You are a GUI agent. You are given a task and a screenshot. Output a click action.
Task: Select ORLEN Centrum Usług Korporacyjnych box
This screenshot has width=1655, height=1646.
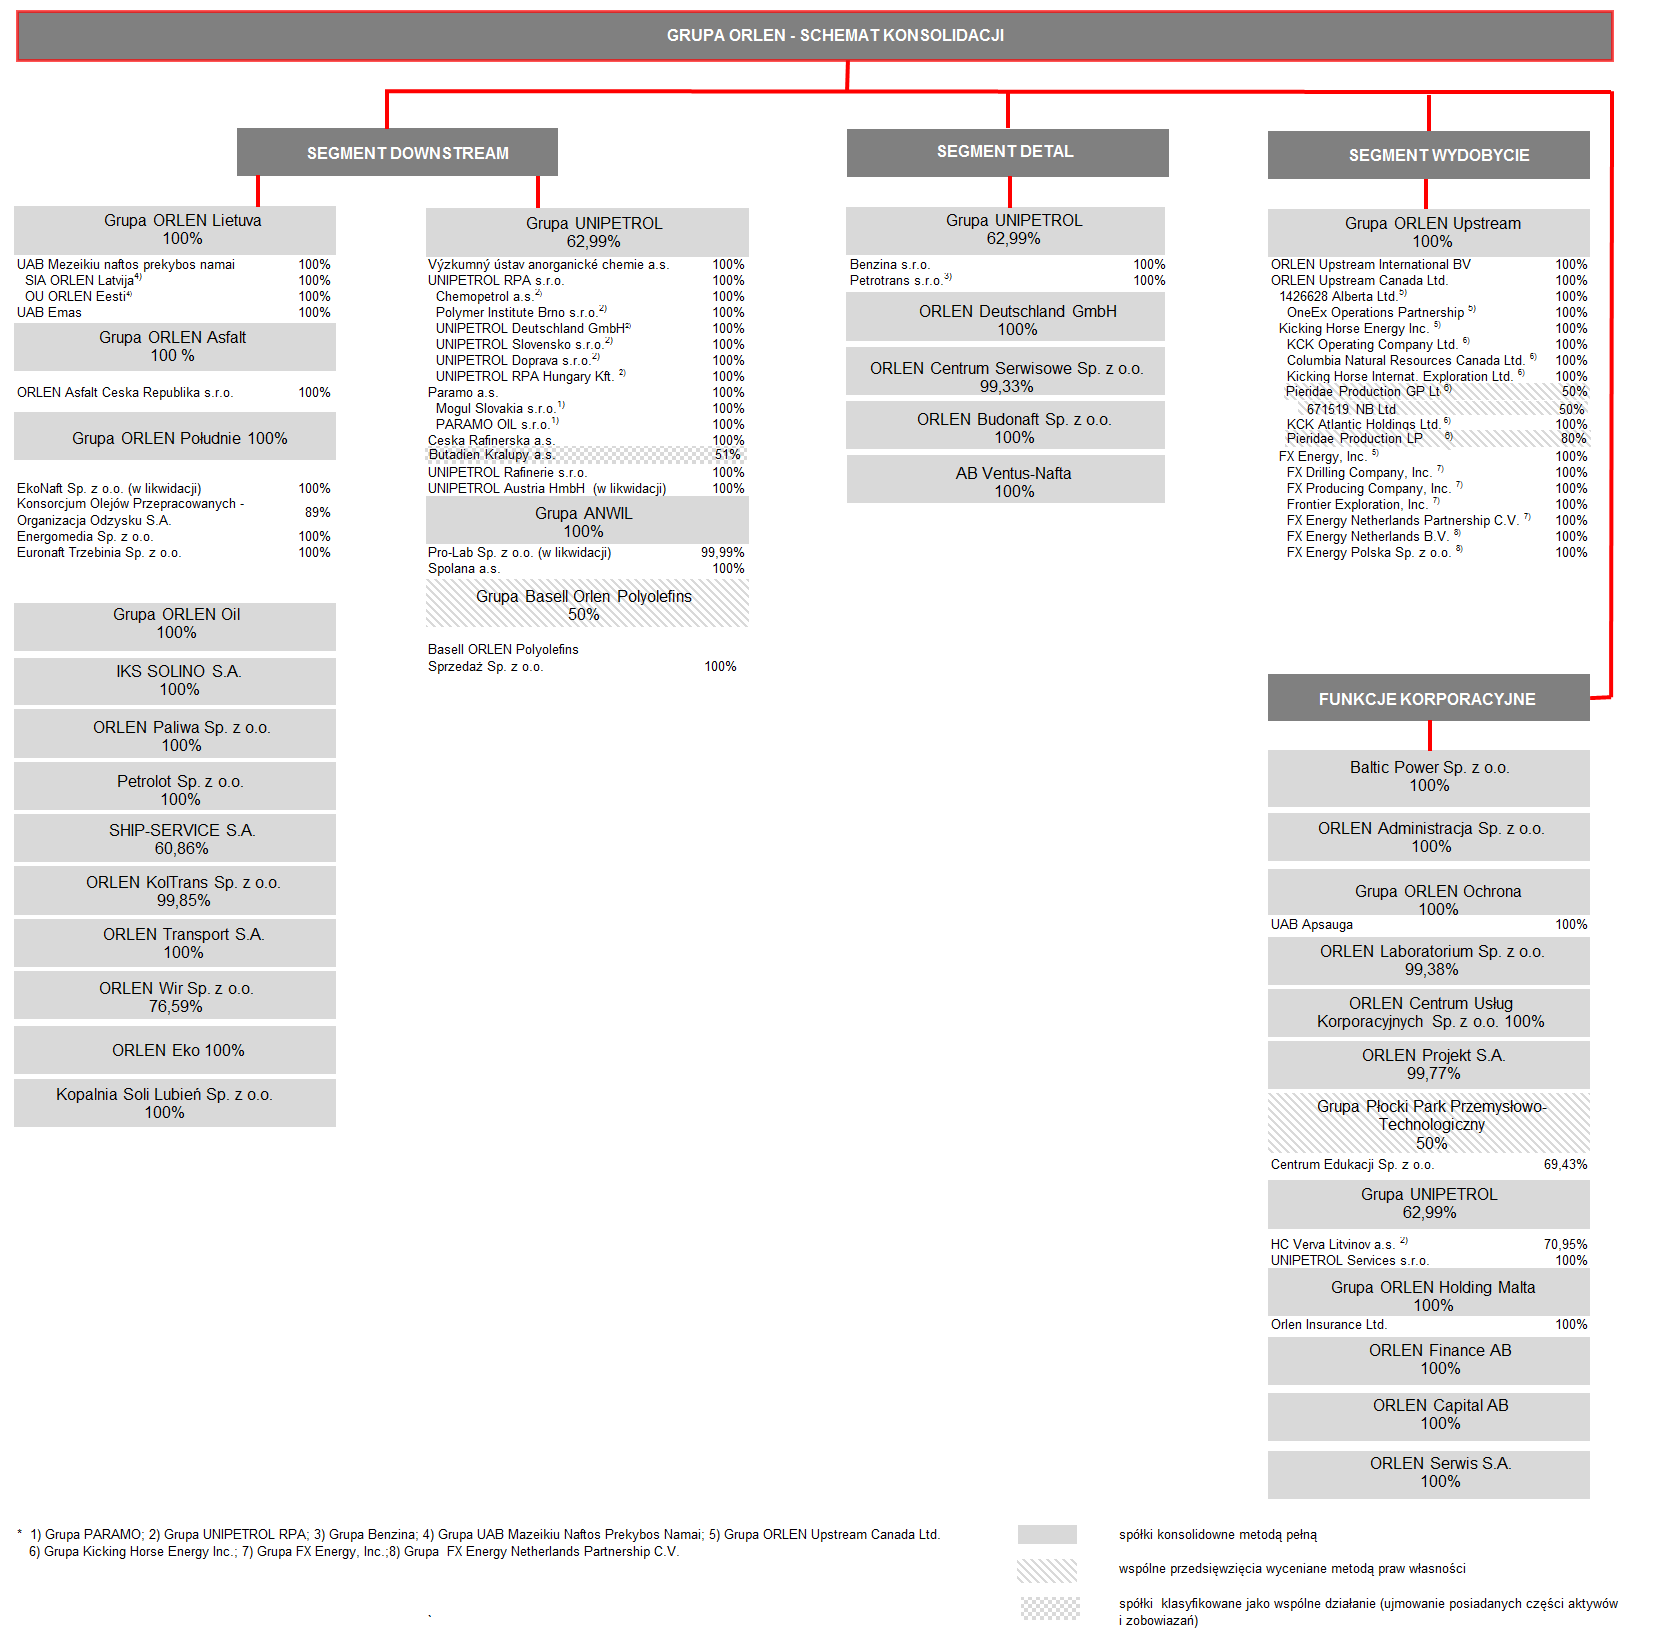(x=1428, y=1012)
